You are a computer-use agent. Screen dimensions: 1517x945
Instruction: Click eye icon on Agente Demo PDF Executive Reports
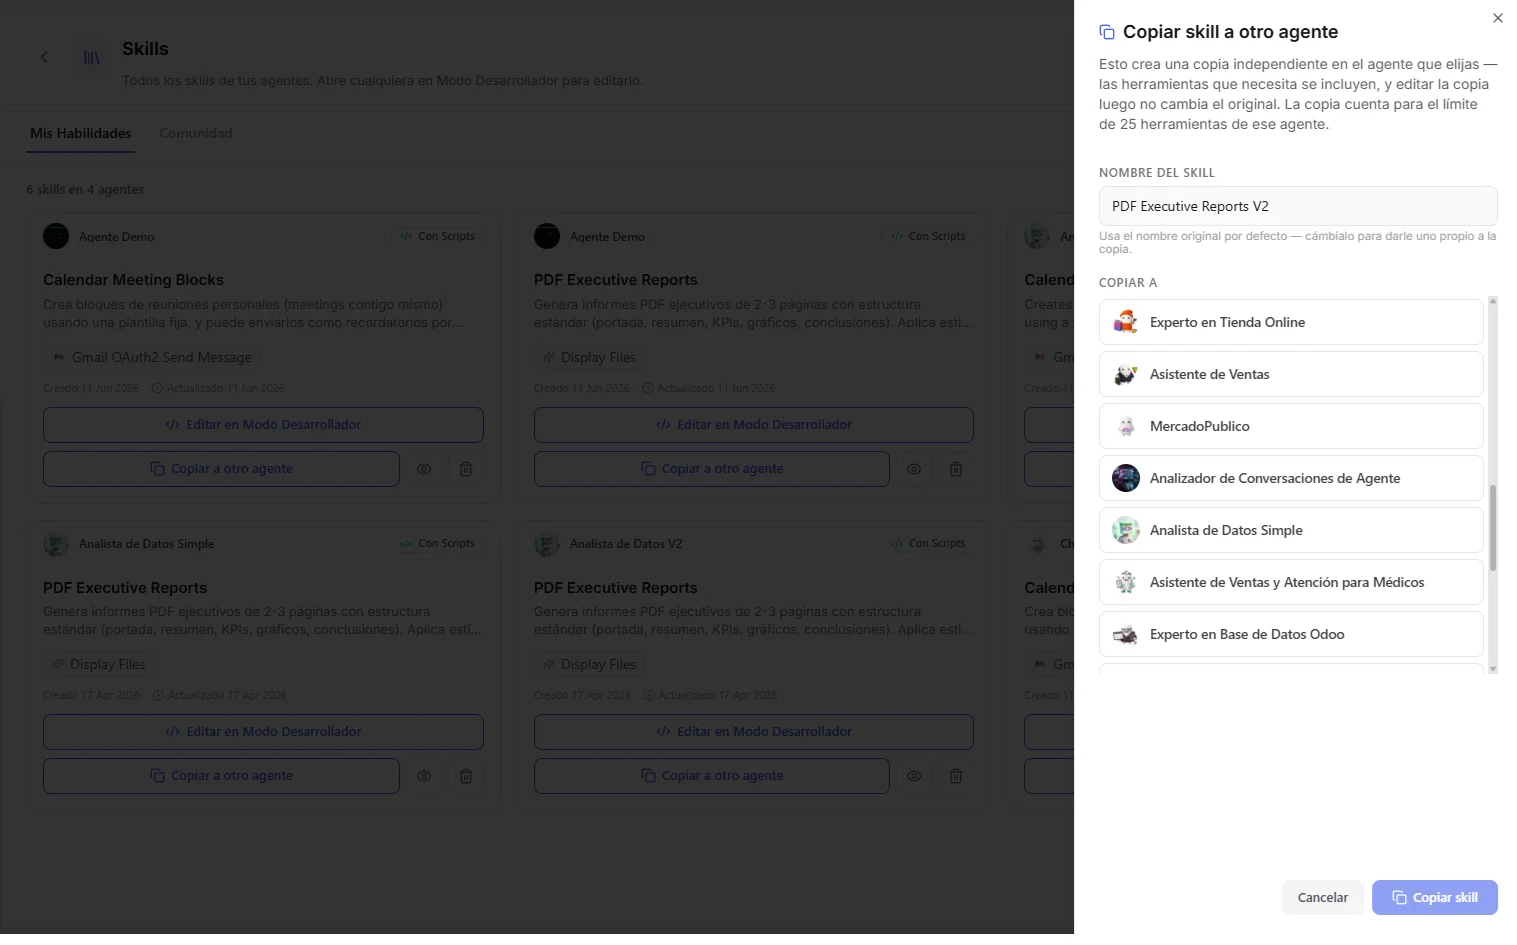pos(914,469)
